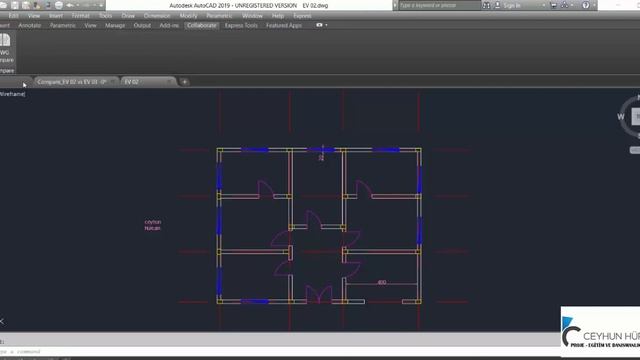Screen dimensions: 640x360
Task: Expand arrow left of search field
Action: tap(395, 5)
